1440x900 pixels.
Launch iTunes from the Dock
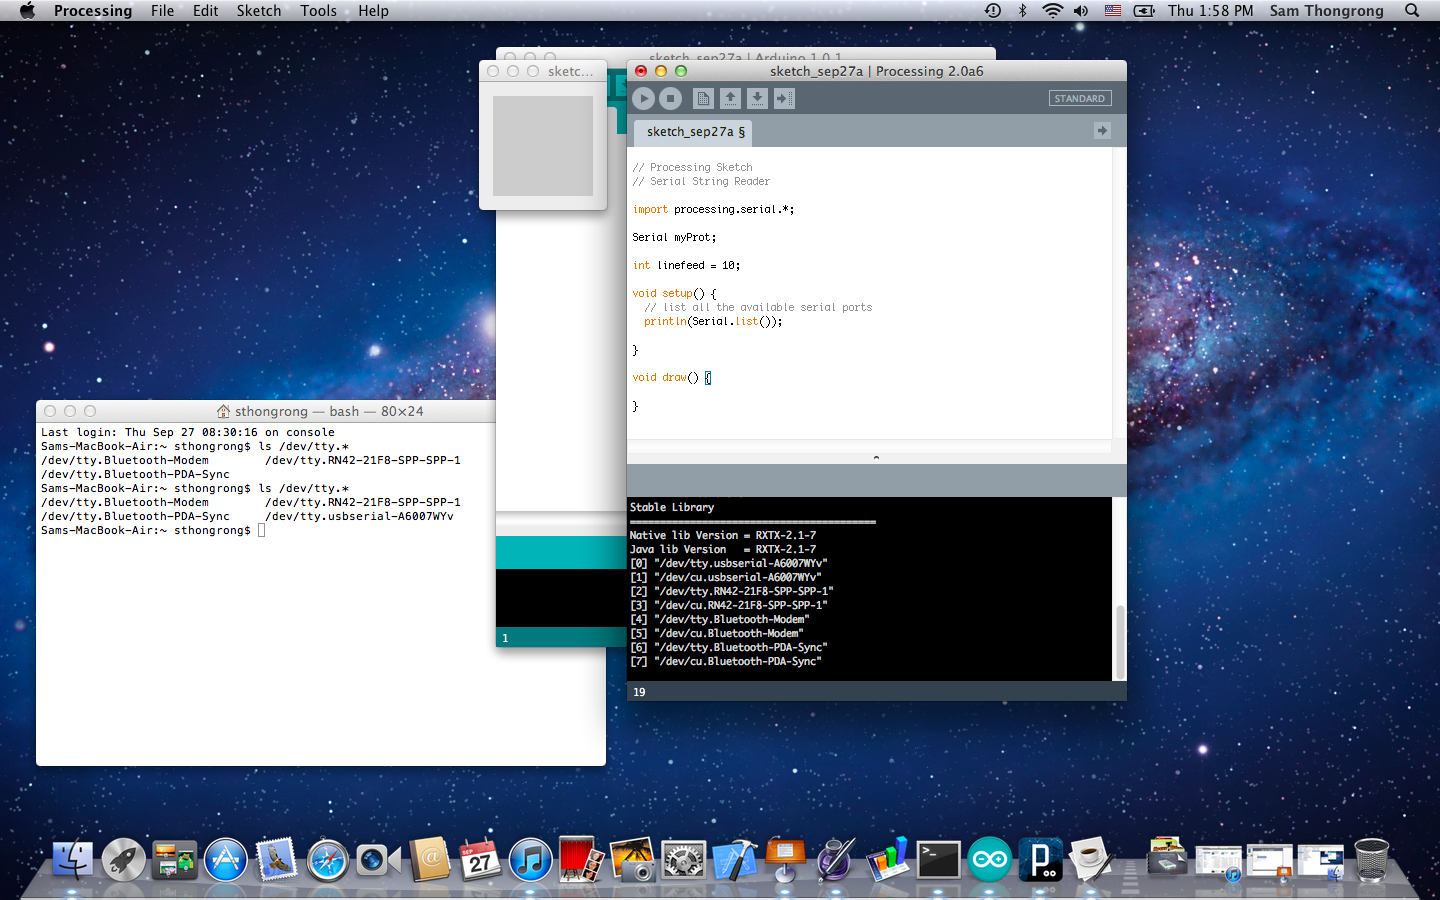pos(530,860)
